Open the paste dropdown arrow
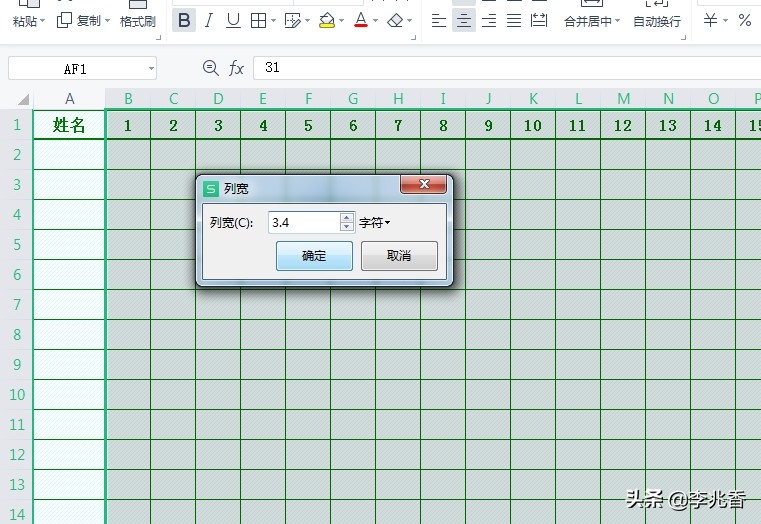Screen dimensions: 761x524 42,21
